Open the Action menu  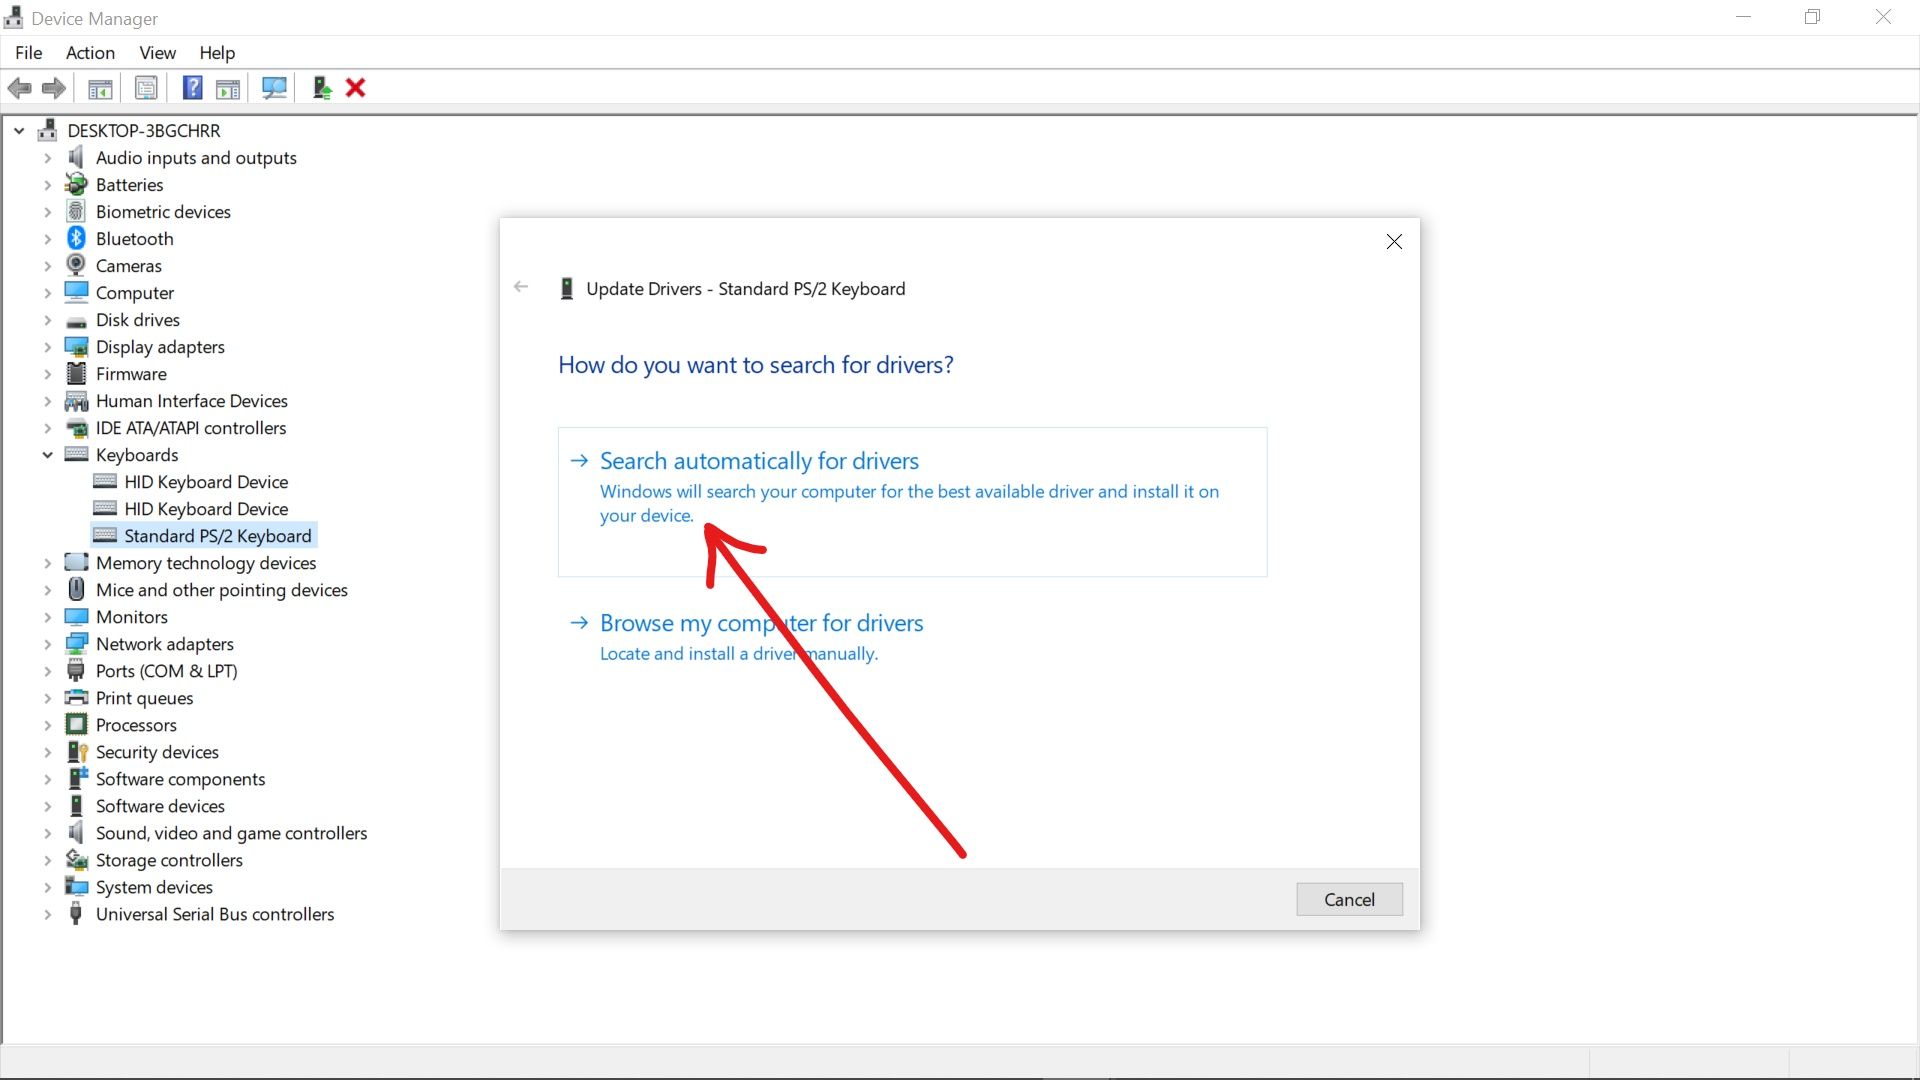[x=90, y=52]
